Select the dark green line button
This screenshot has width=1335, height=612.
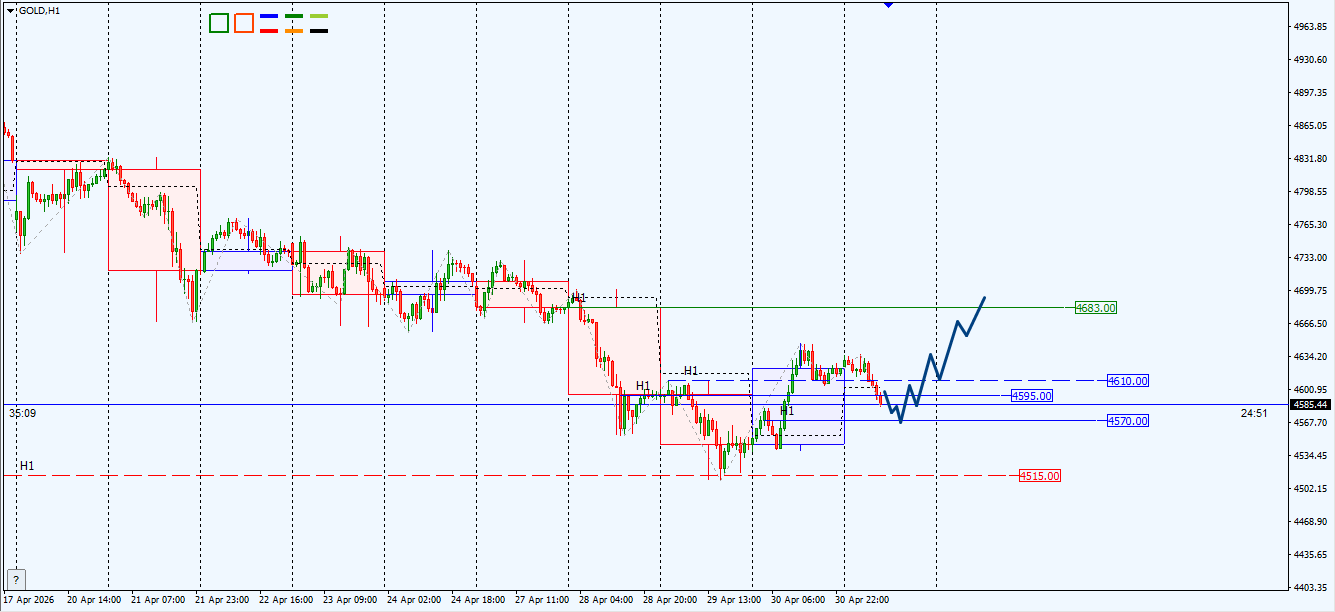(294, 17)
